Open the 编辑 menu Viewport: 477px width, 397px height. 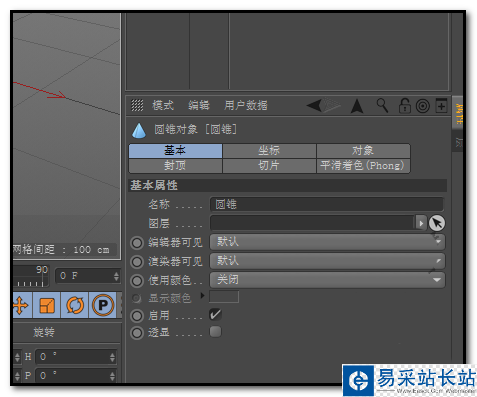[x=199, y=106]
